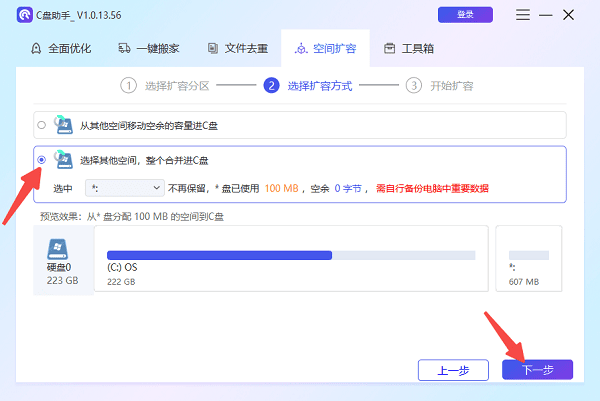
Task: Click the 硬盘0 drive icon
Action: [x=58, y=249]
